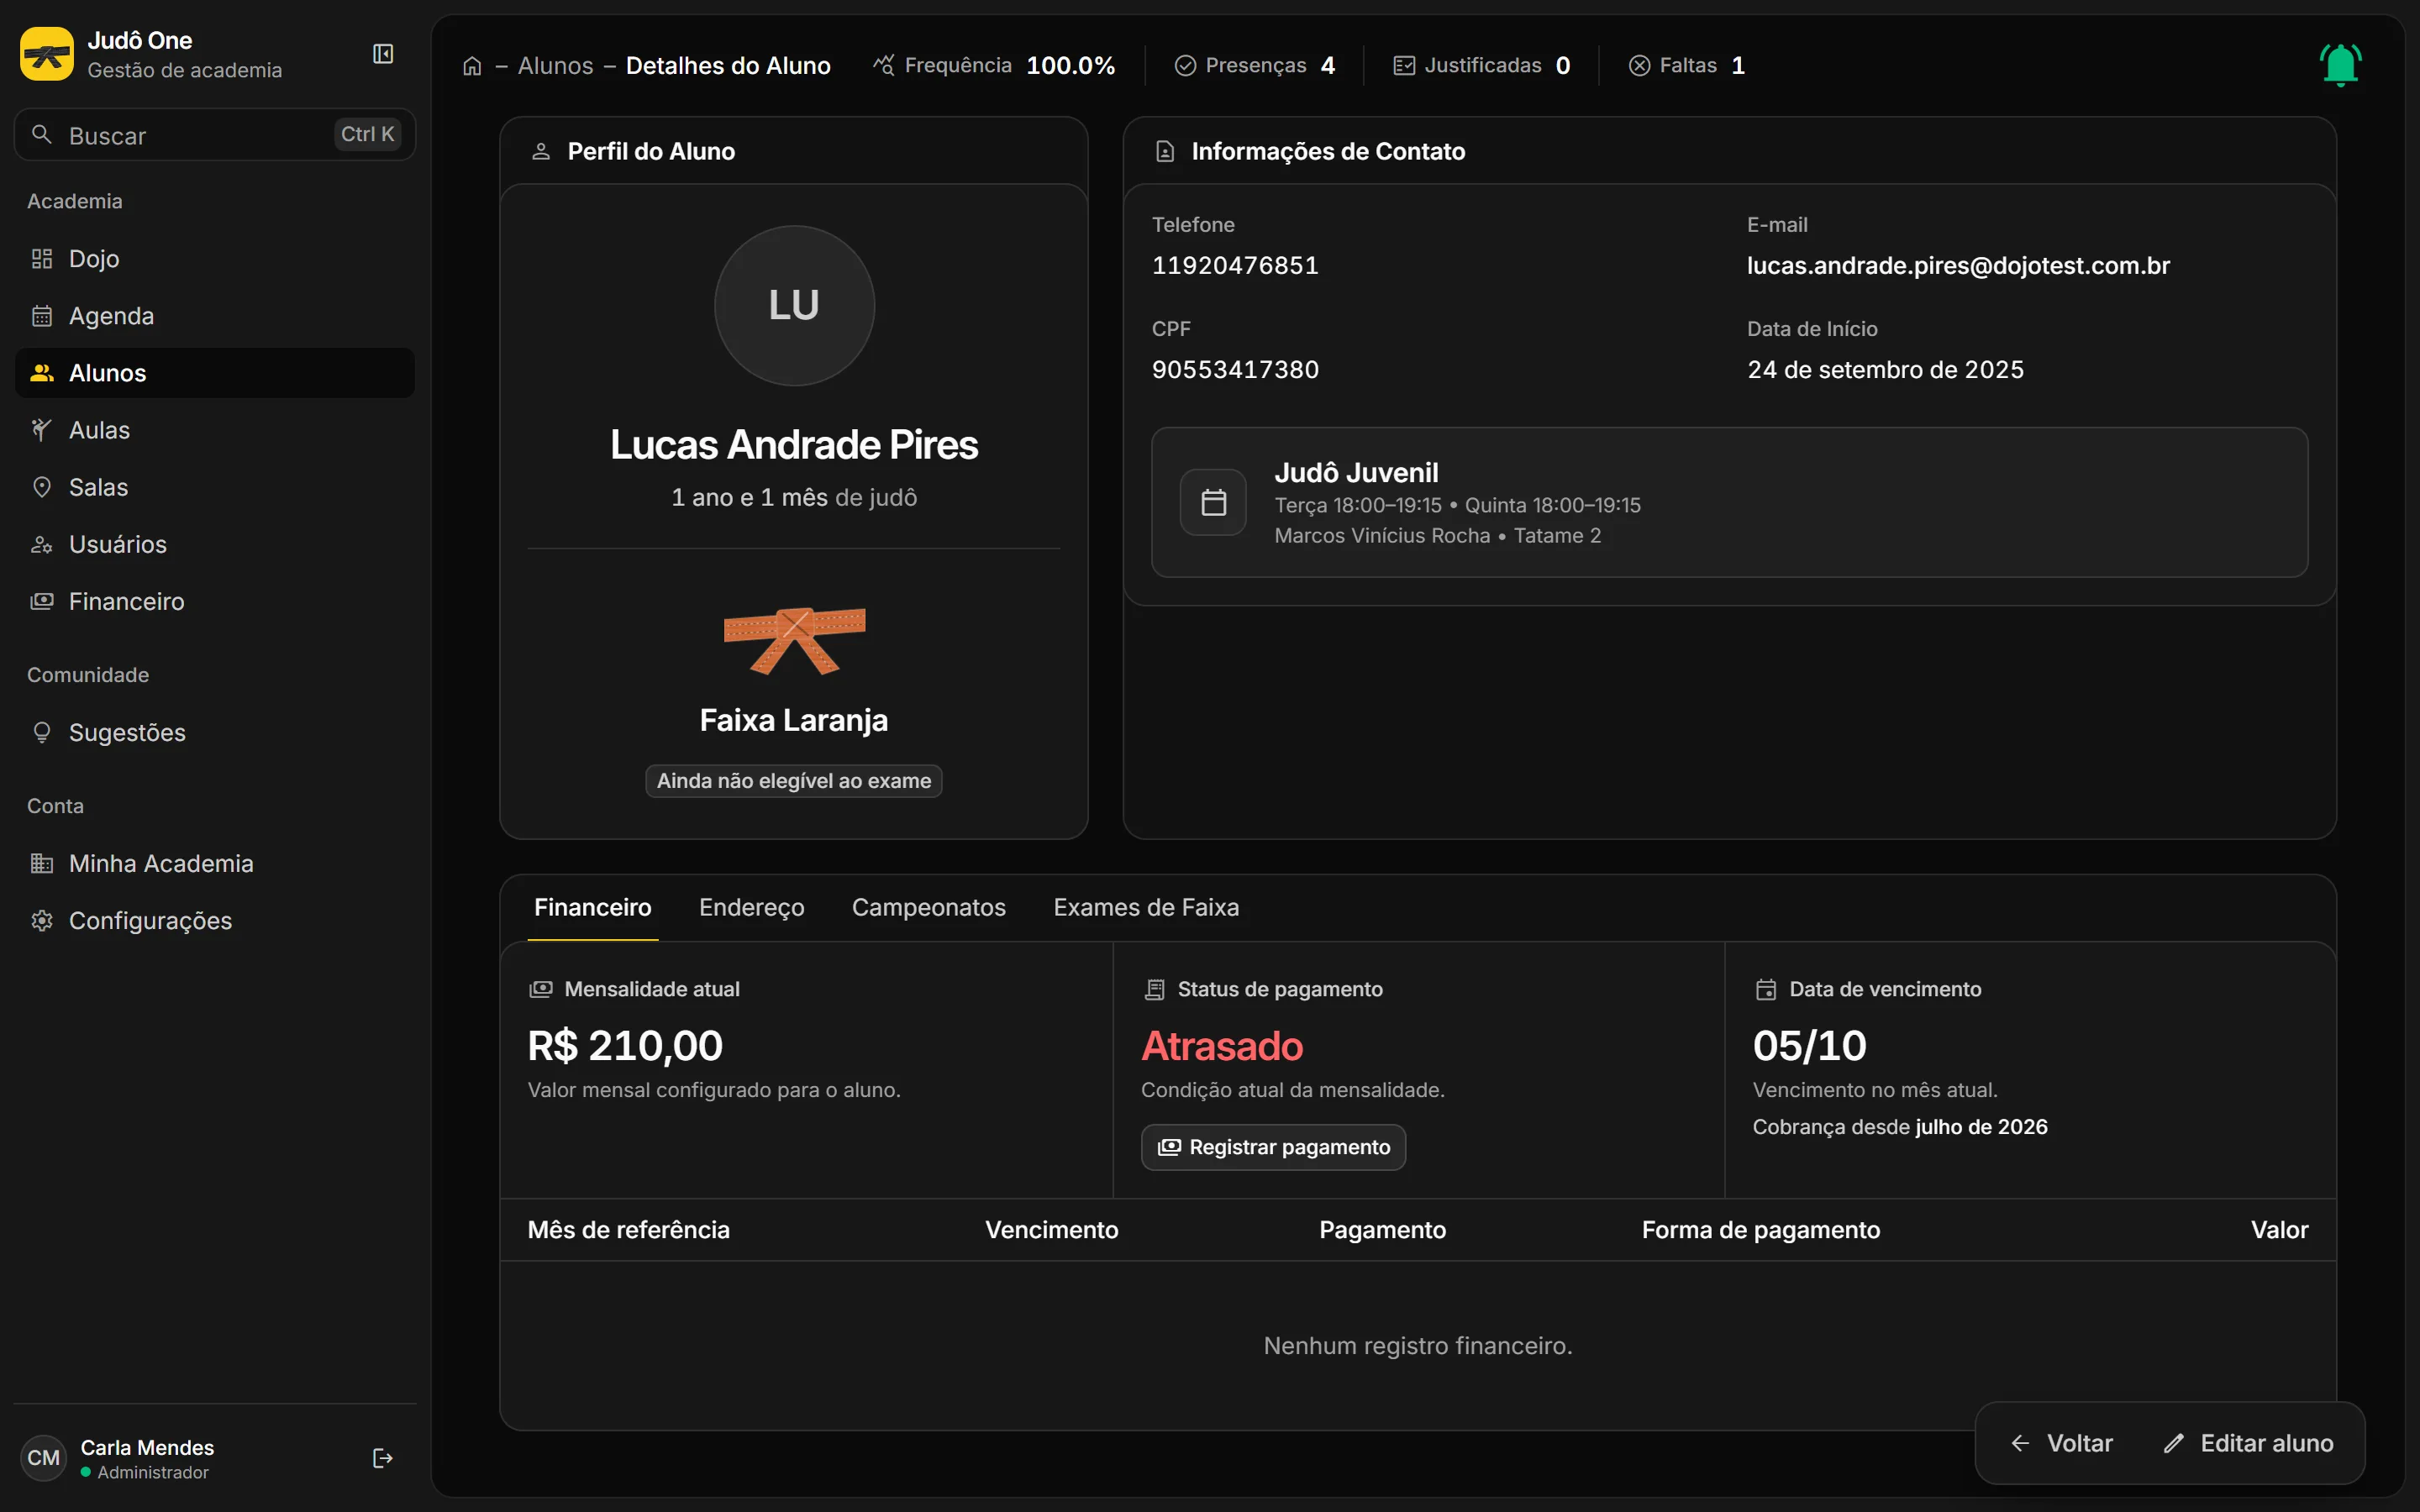Click the Voltar button
Viewport: 2420px width, 1512px height.
(2062, 1443)
